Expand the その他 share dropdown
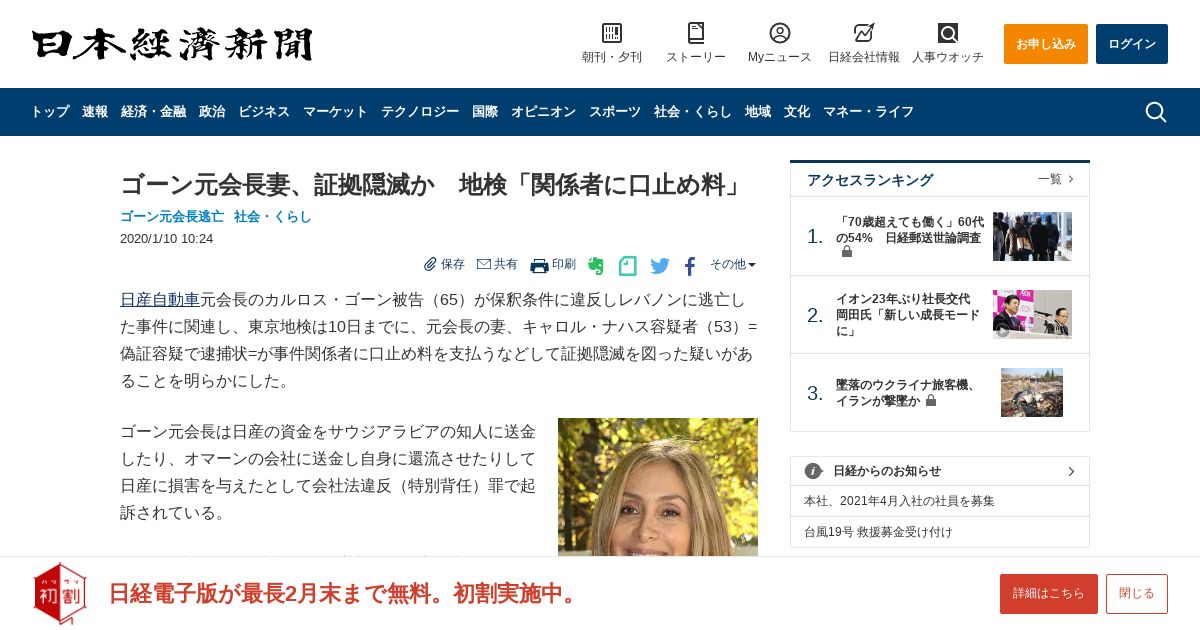1200x630 pixels. coord(733,264)
